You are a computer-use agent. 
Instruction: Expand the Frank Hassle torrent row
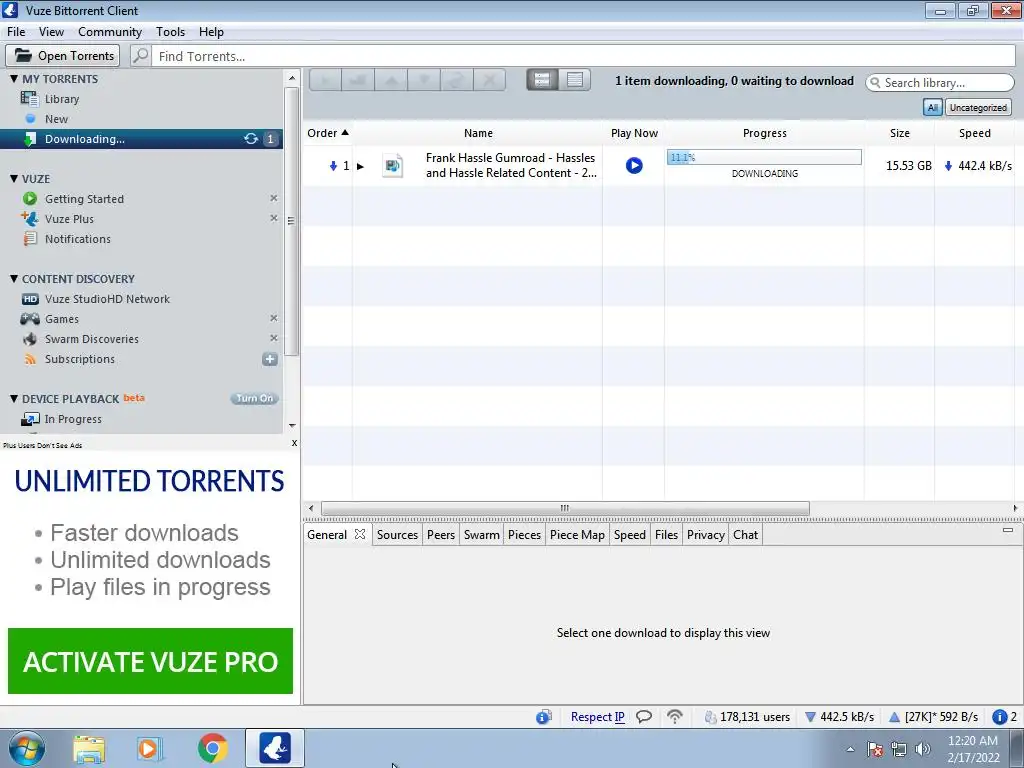(x=360, y=167)
